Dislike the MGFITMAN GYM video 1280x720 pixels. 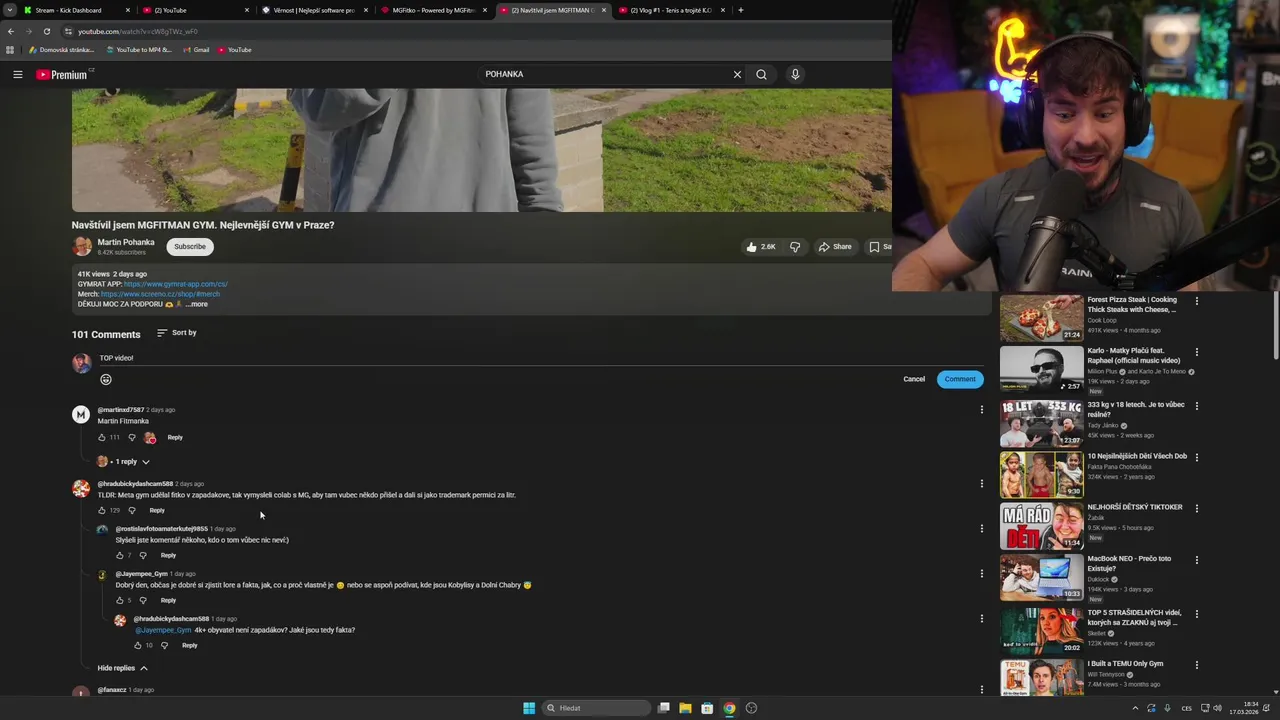pyautogui.click(x=795, y=246)
